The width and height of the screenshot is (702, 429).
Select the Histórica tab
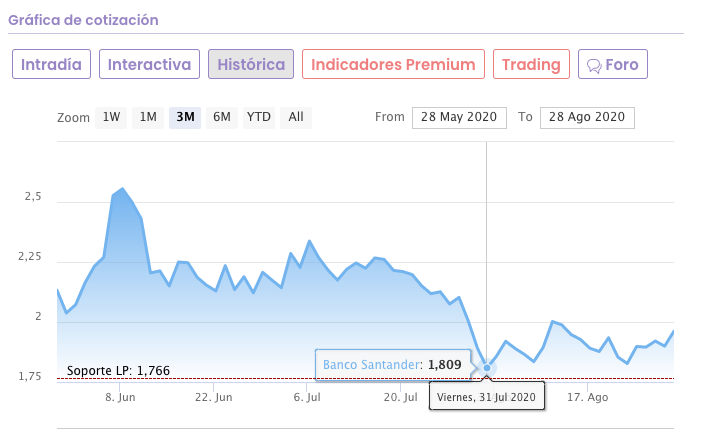tap(251, 65)
